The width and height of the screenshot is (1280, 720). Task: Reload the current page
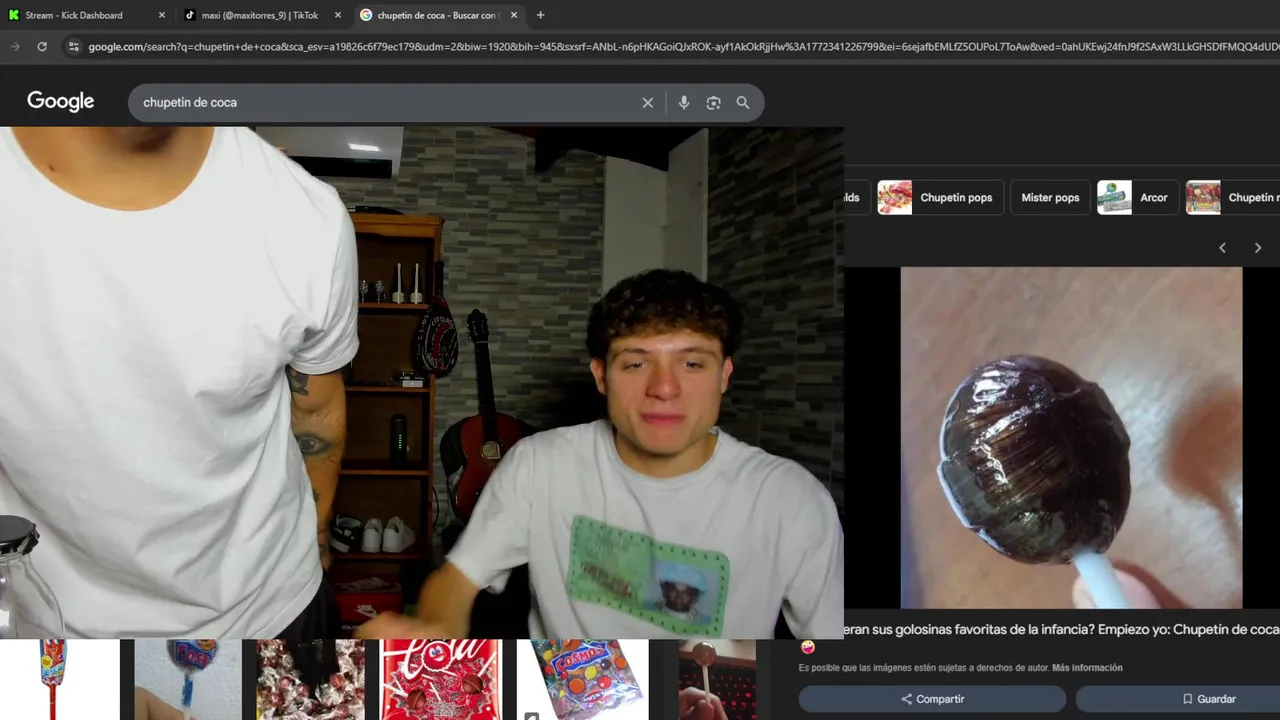coord(42,46)
